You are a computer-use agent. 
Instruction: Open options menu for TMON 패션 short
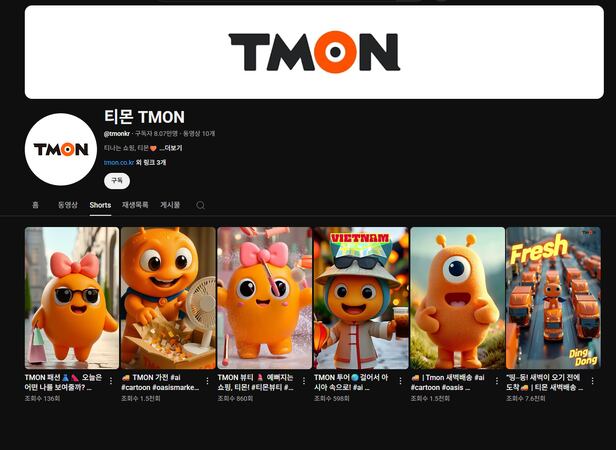point(111,381)
